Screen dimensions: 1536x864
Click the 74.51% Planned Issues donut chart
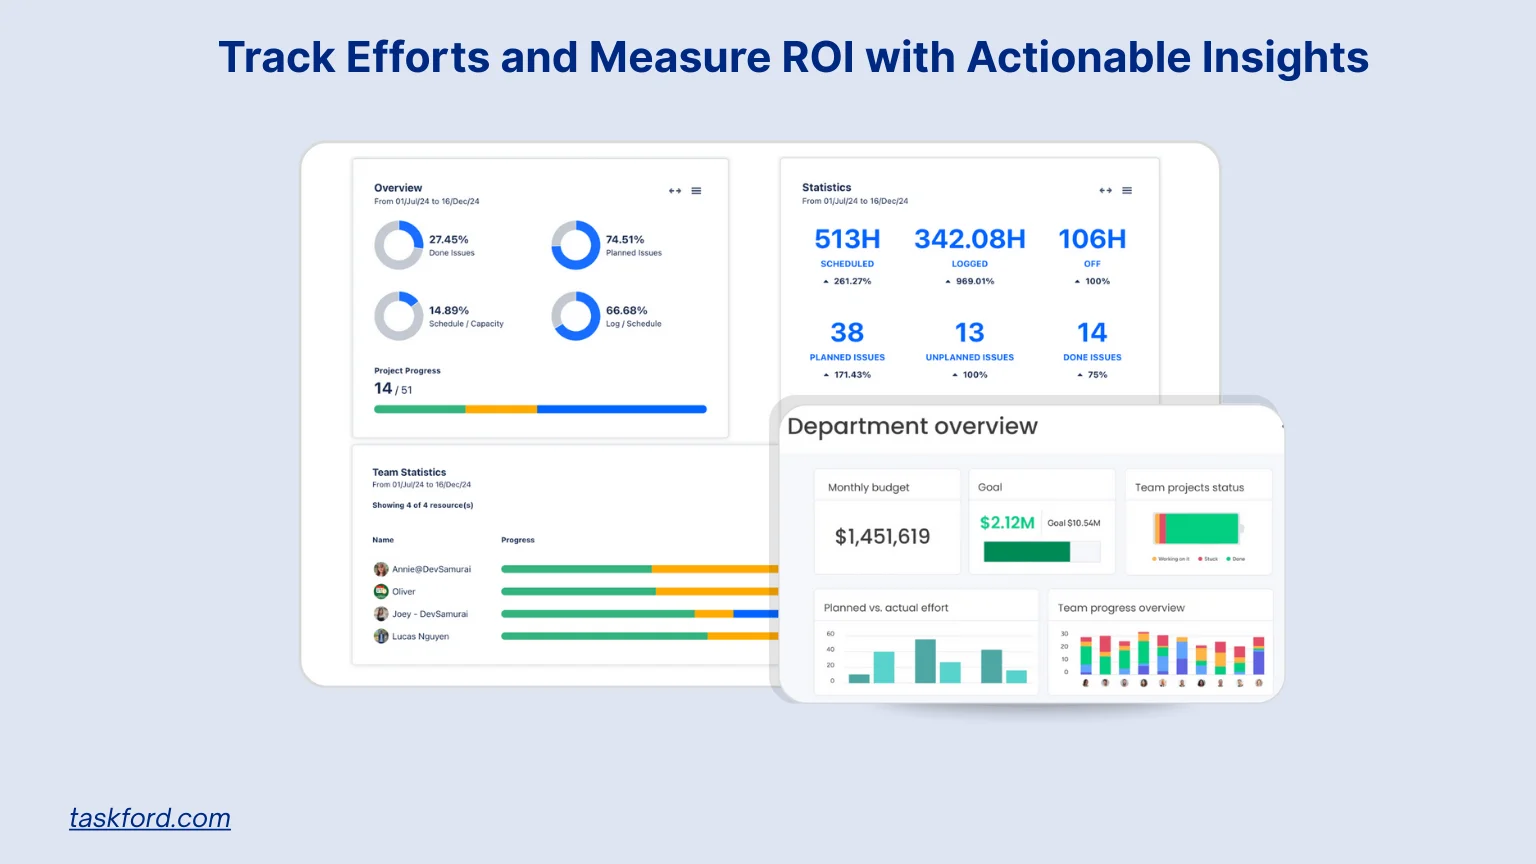pos(576,245)
